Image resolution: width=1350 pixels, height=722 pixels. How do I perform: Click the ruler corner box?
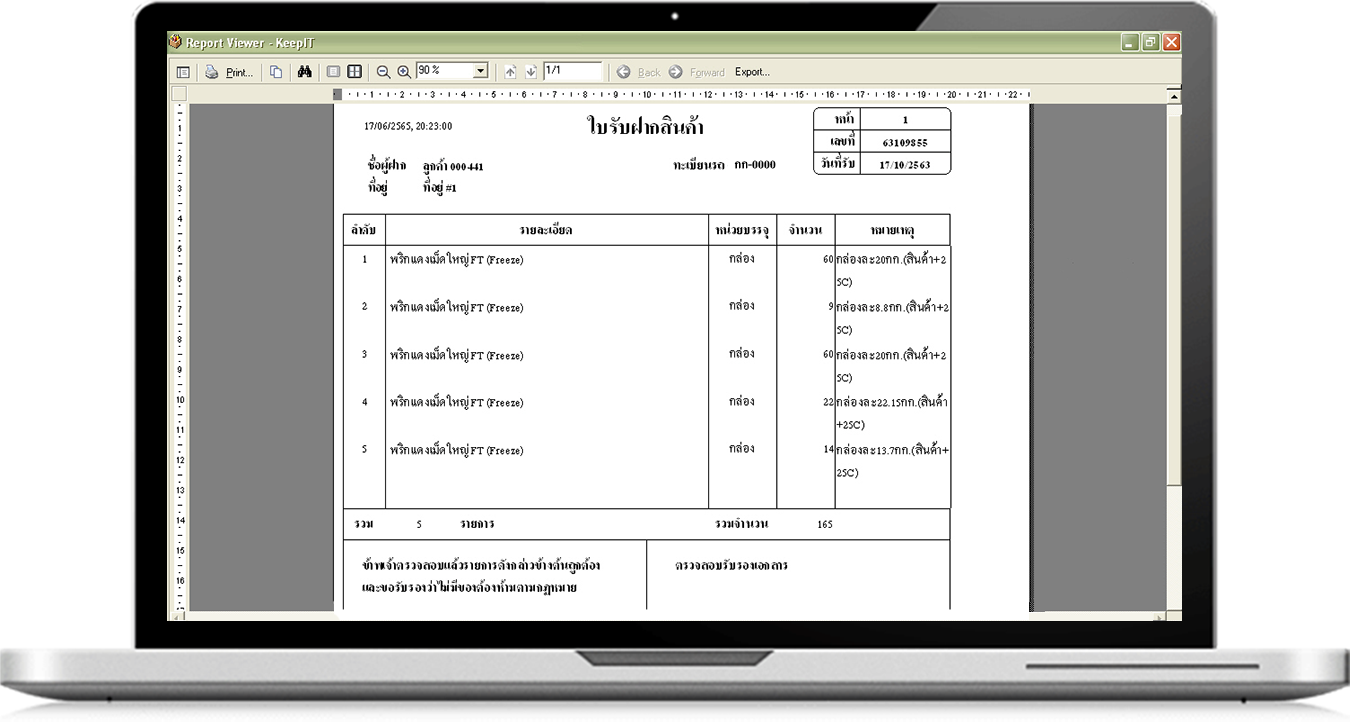(x=179, y=94)
